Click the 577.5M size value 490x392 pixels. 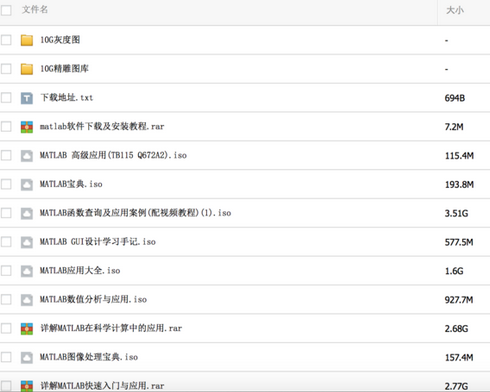tap(459, 242)
